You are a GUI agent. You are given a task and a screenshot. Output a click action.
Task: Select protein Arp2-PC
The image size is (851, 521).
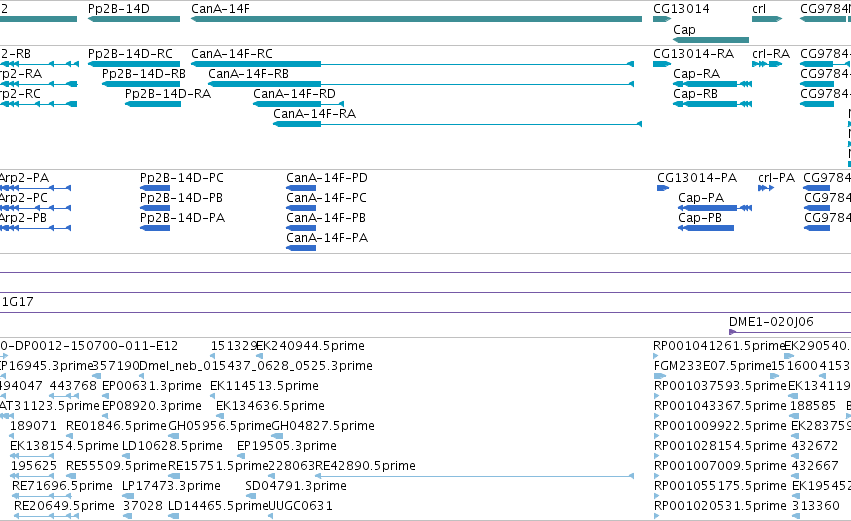(x=35, y=208)
